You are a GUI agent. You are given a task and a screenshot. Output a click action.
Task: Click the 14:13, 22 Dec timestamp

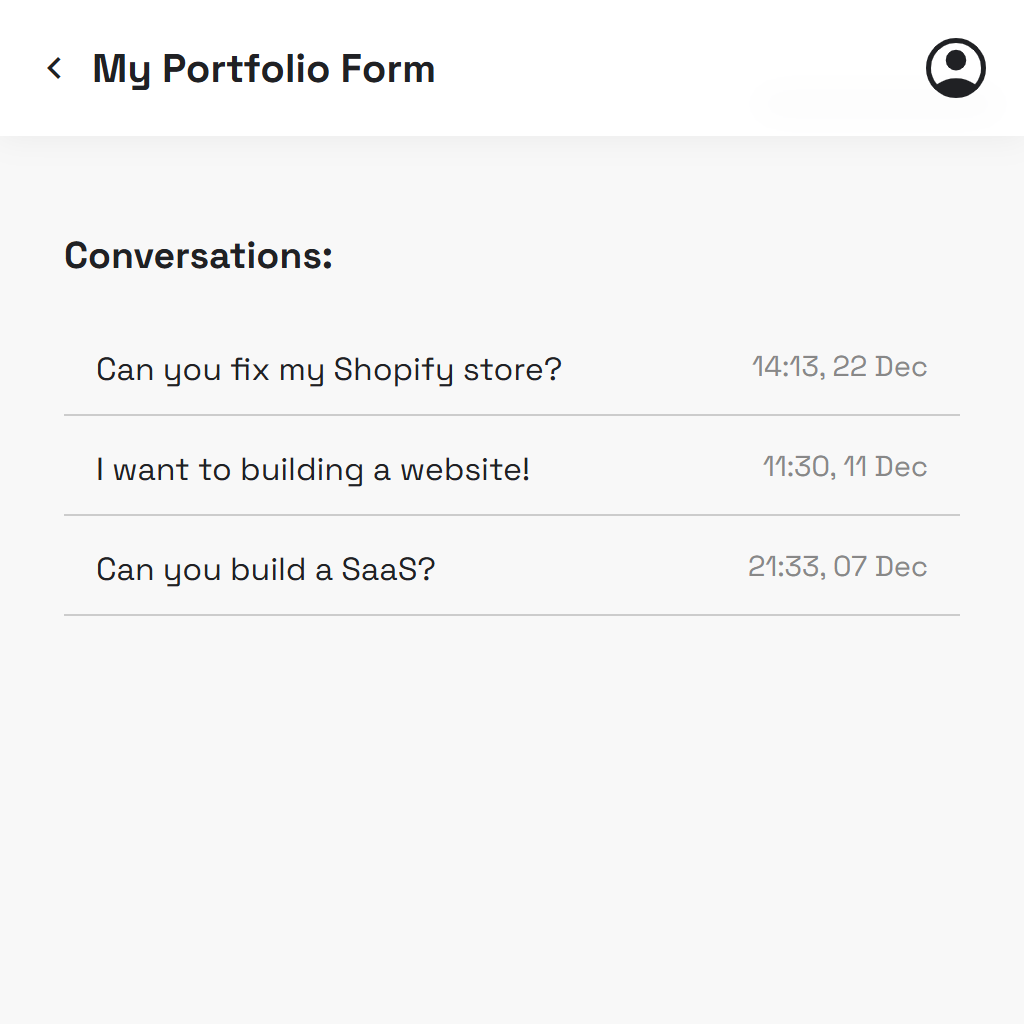(x=839, y=367)
